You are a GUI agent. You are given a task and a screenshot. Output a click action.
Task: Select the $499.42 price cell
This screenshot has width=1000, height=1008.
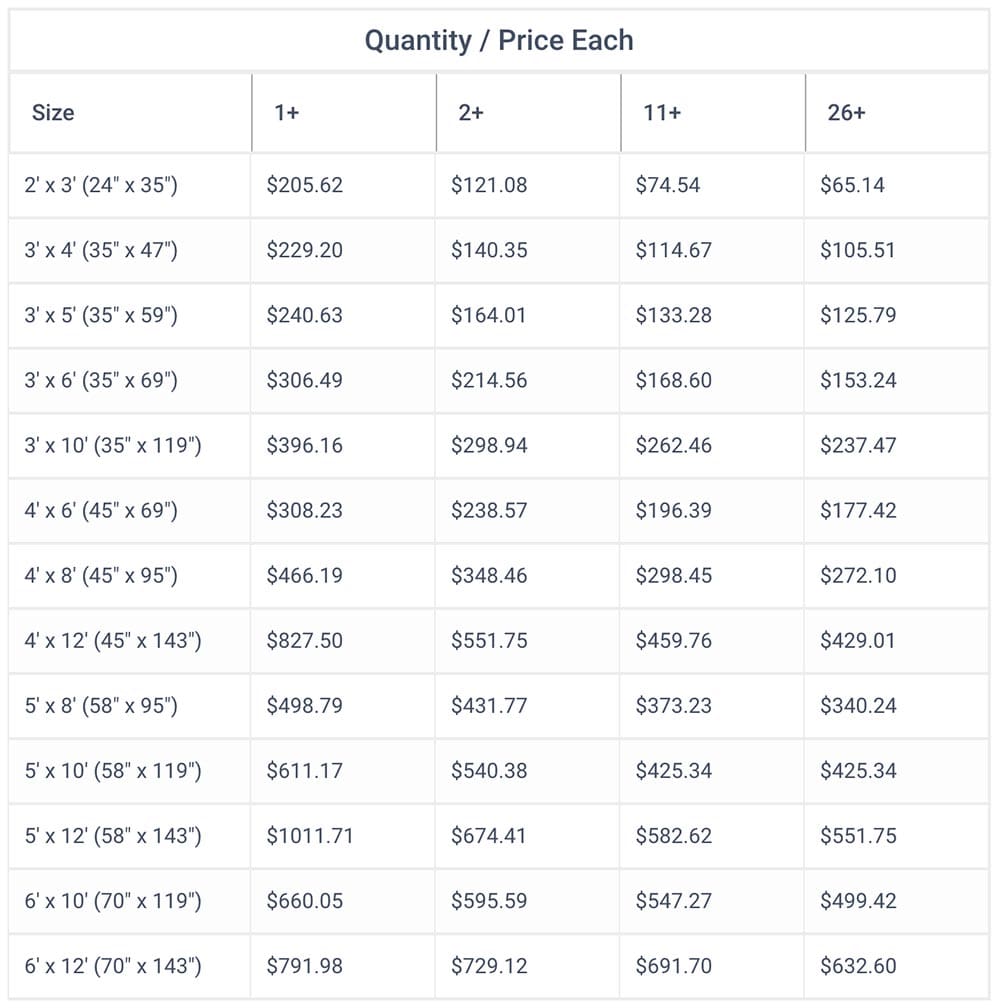click(858, 901)
